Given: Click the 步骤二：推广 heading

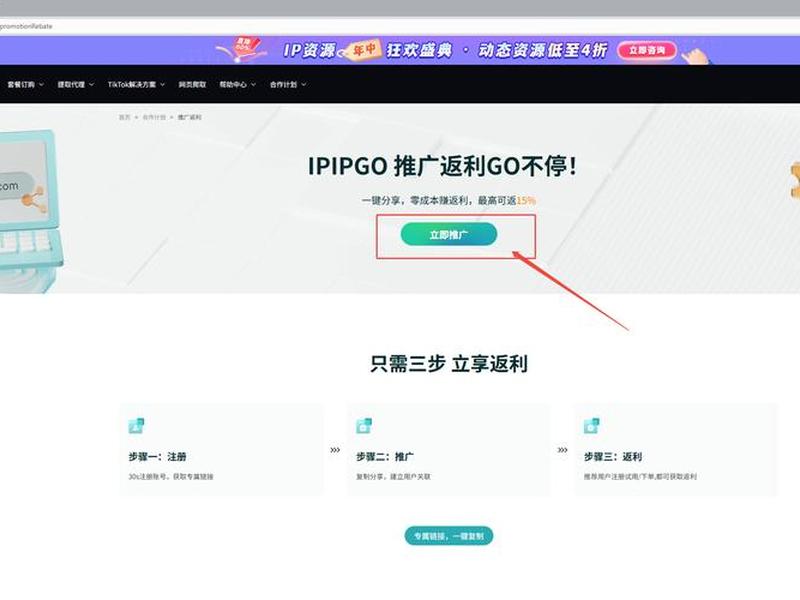Looking at the screenshot, I should click(x=385, y=457).
